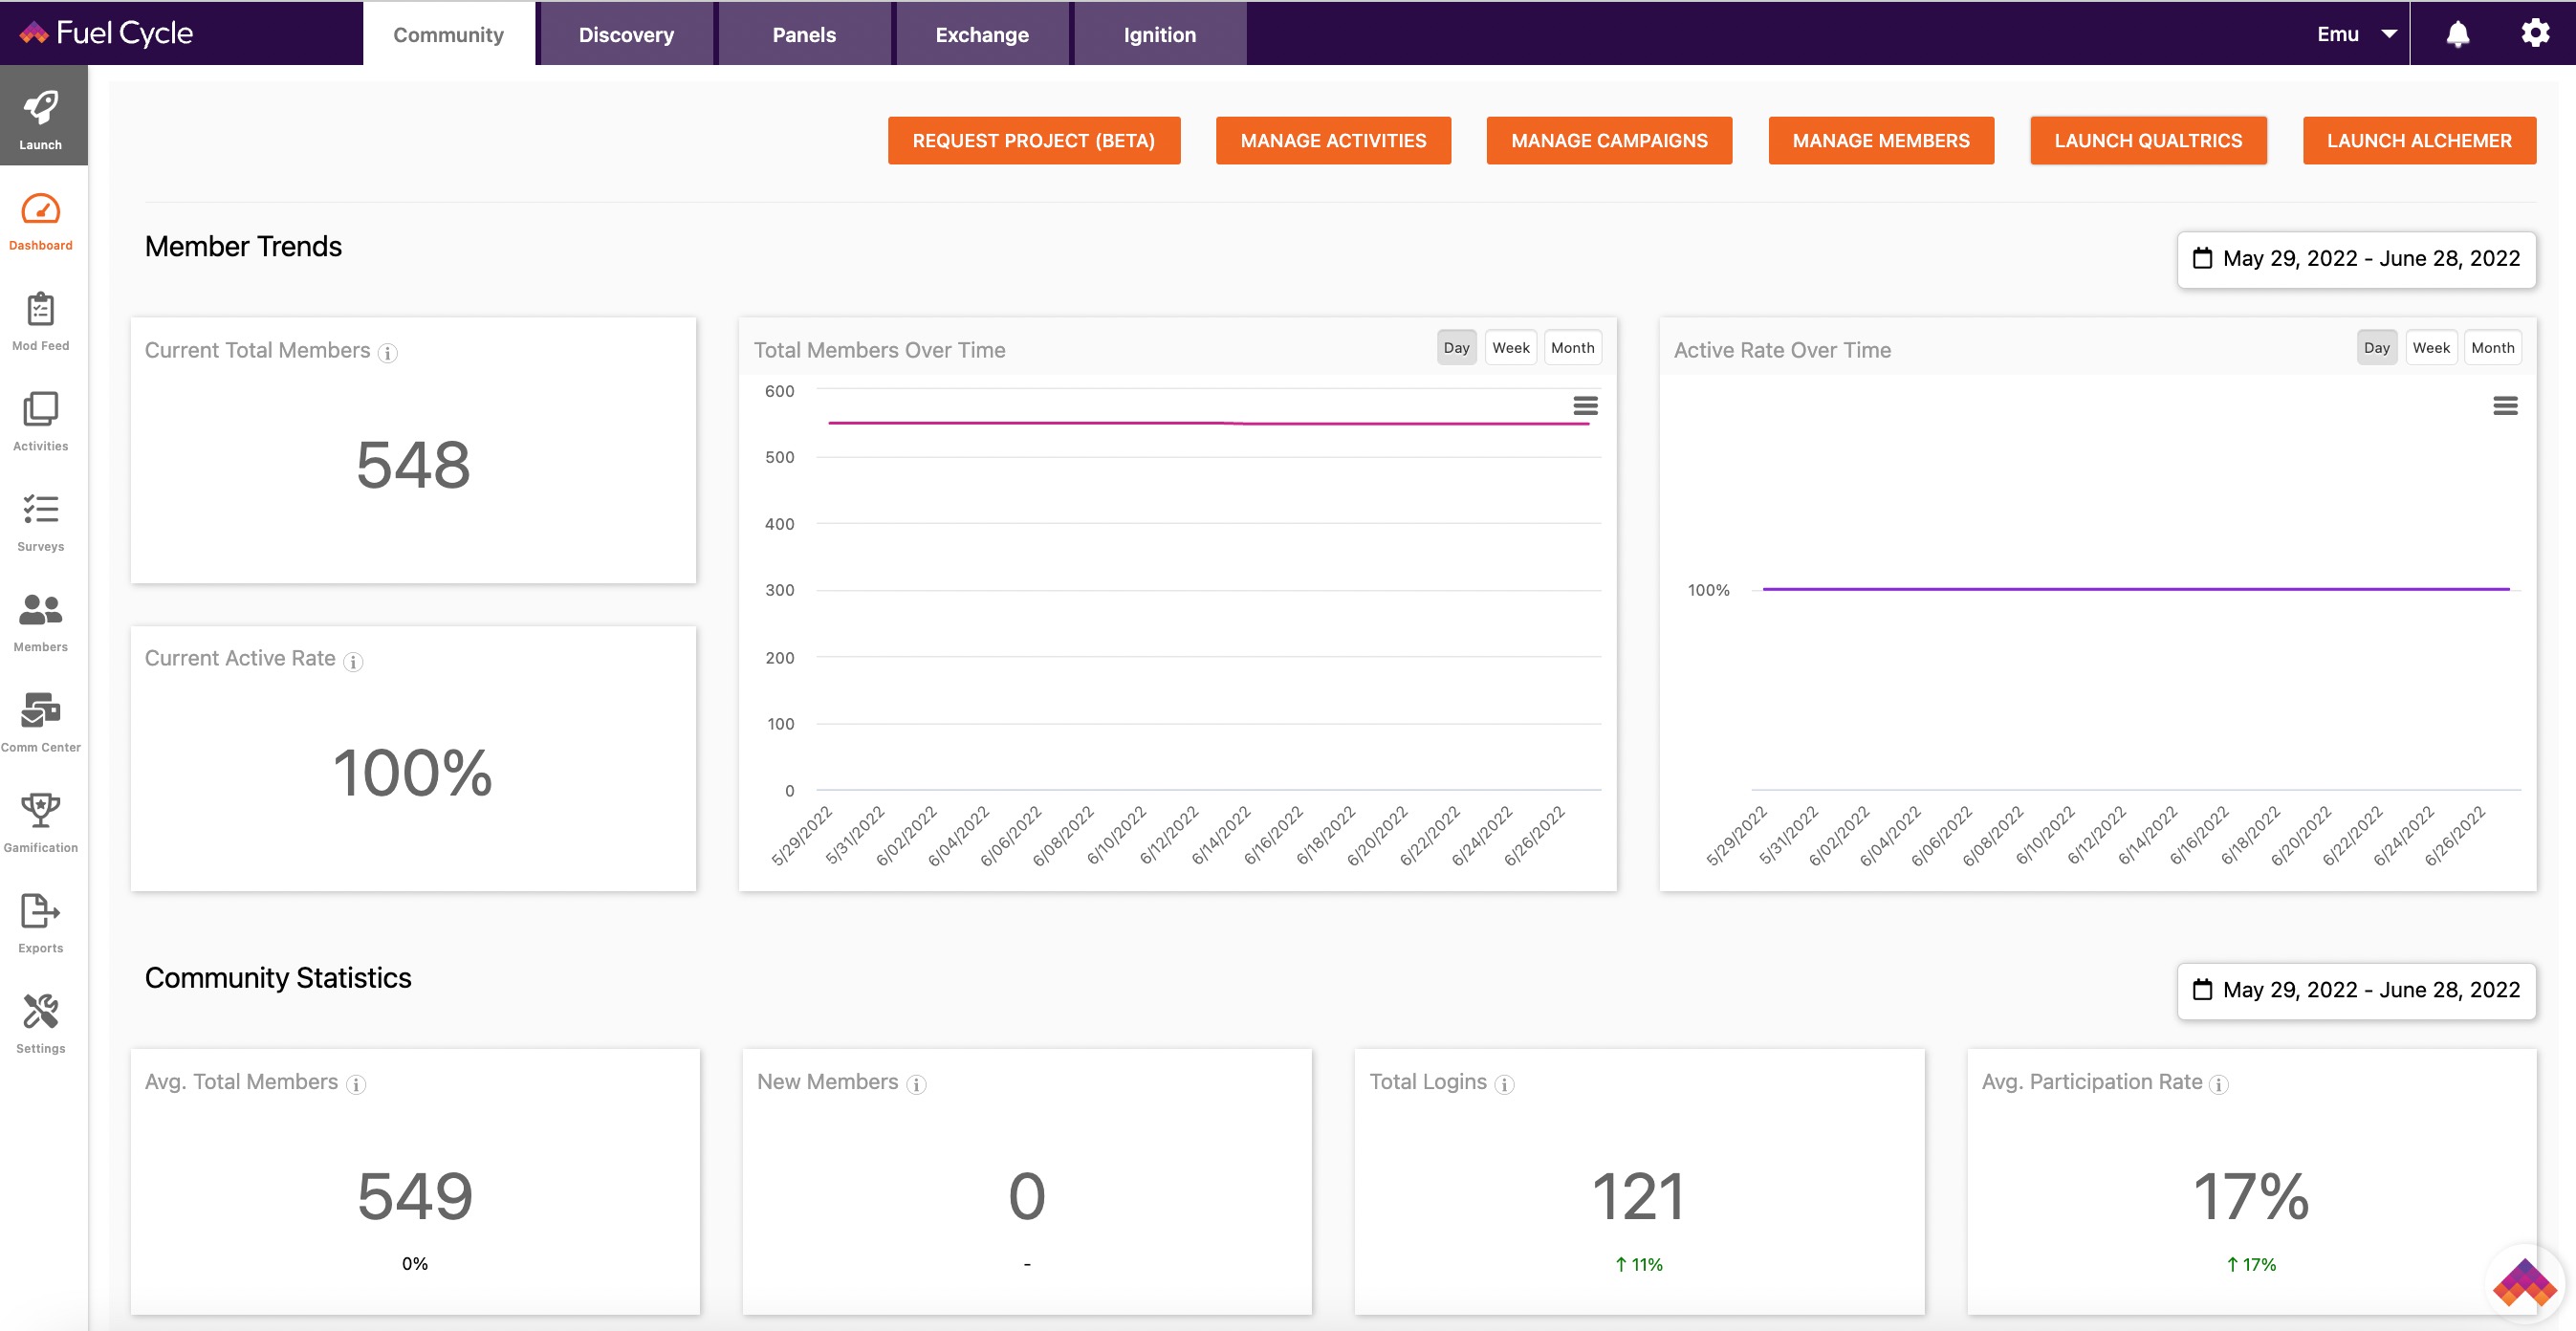Screen dimensions: 2576x1331
Task: Select Day view for Active Rate Over Time
Action: click(x=2376, y=348)
